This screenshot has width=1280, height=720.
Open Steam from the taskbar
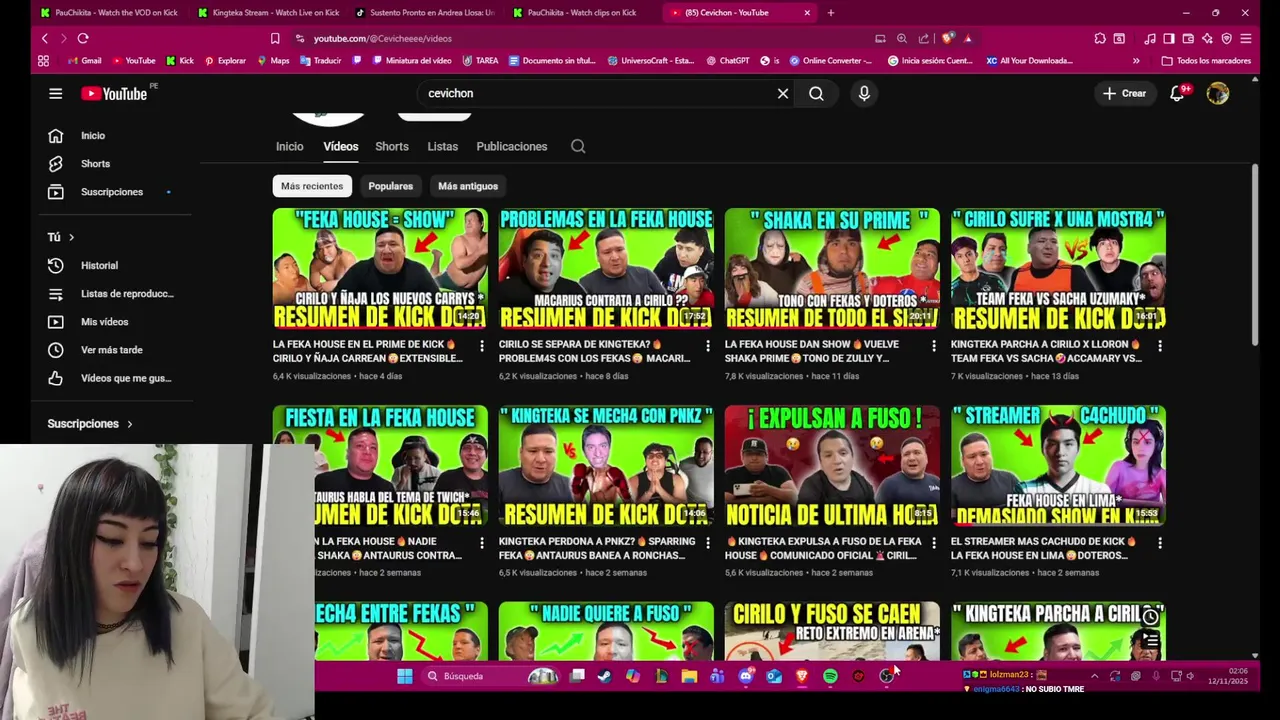[604, 676]
